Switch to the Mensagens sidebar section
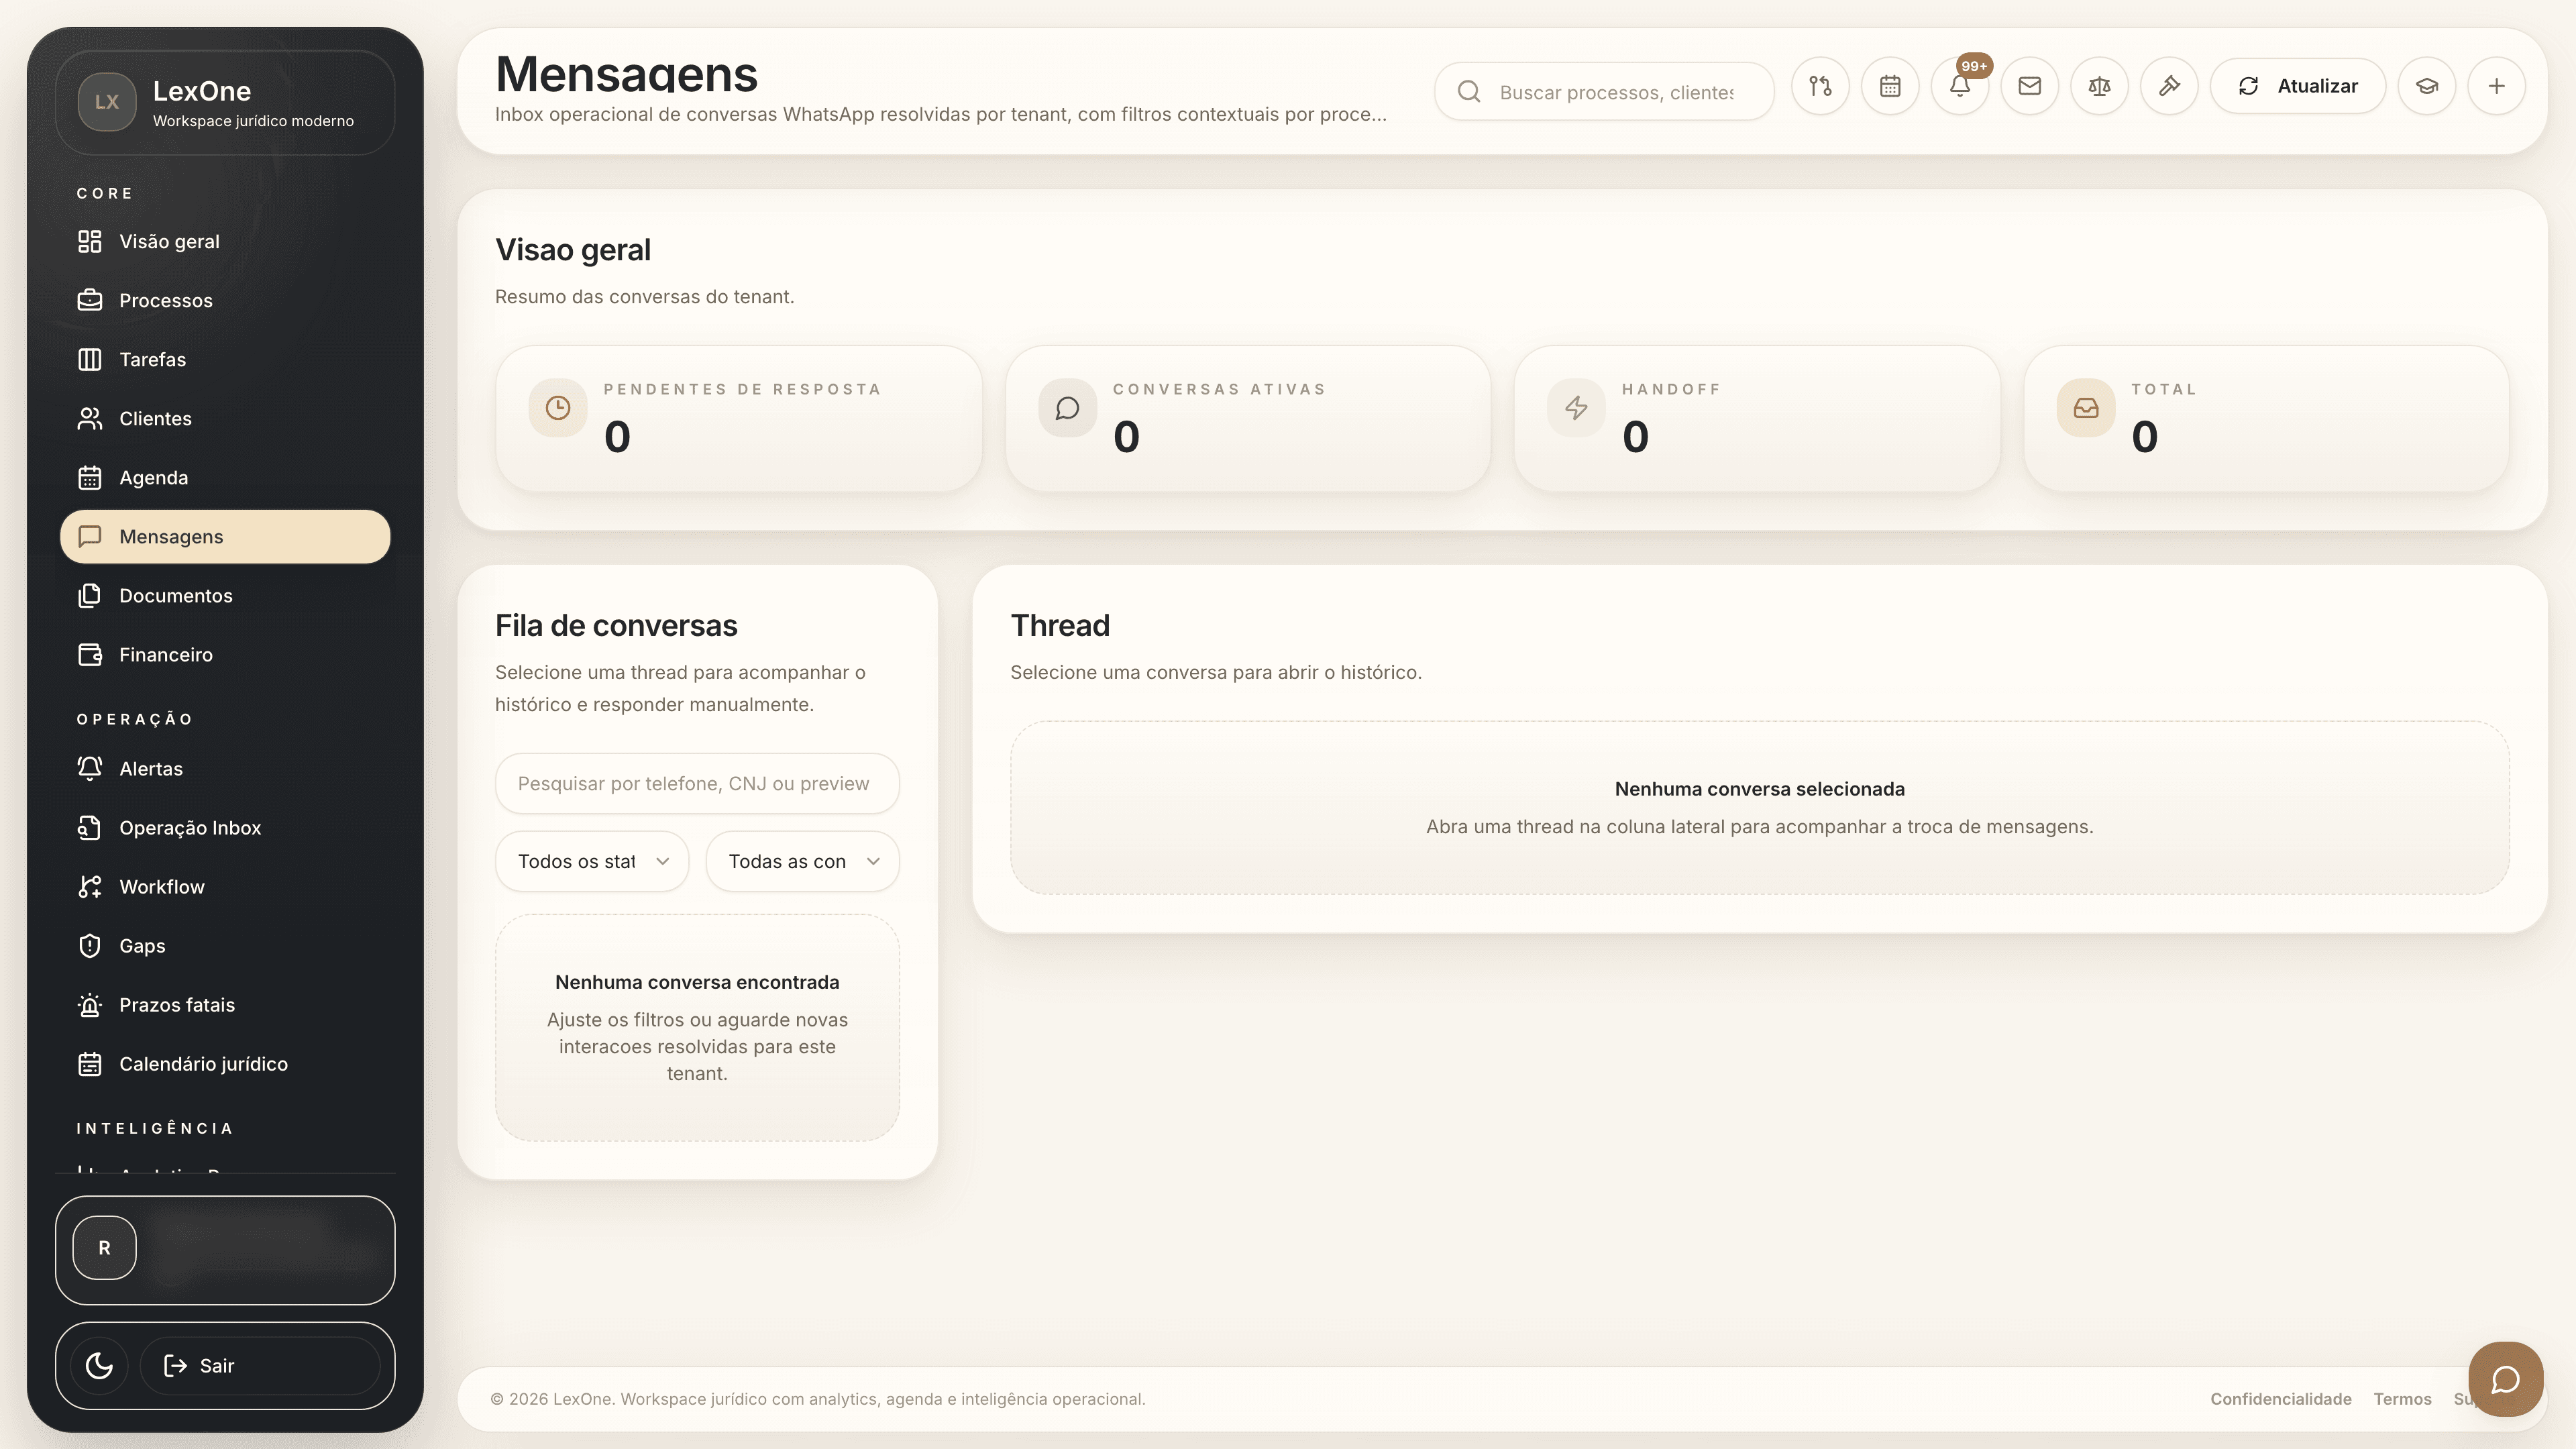 (x=225, y=536)
